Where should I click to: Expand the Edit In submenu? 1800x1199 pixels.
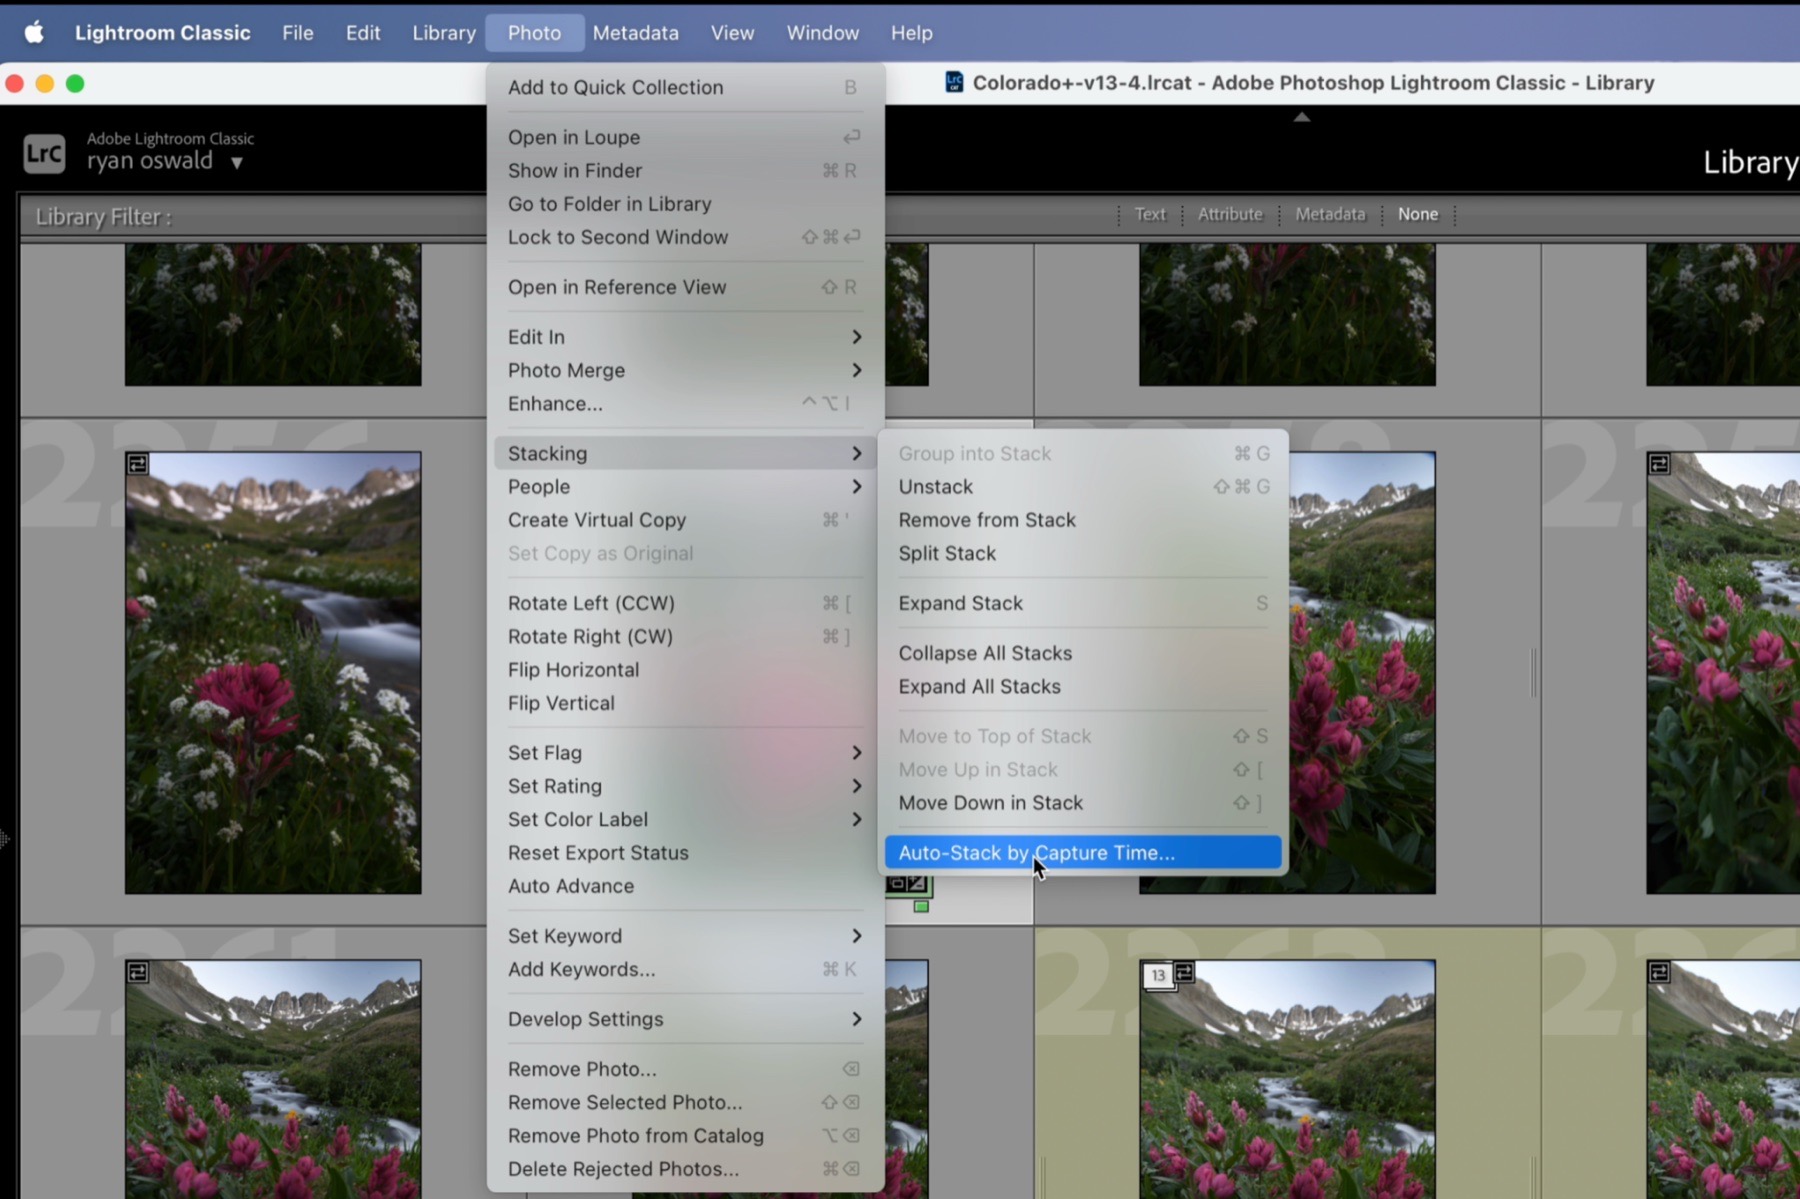pyautogui.click(x=685, y=337)
